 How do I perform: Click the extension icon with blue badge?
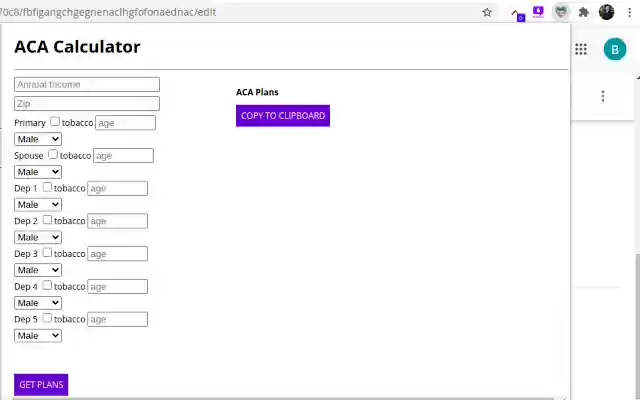pyautogui.click(x=518, y=14)
